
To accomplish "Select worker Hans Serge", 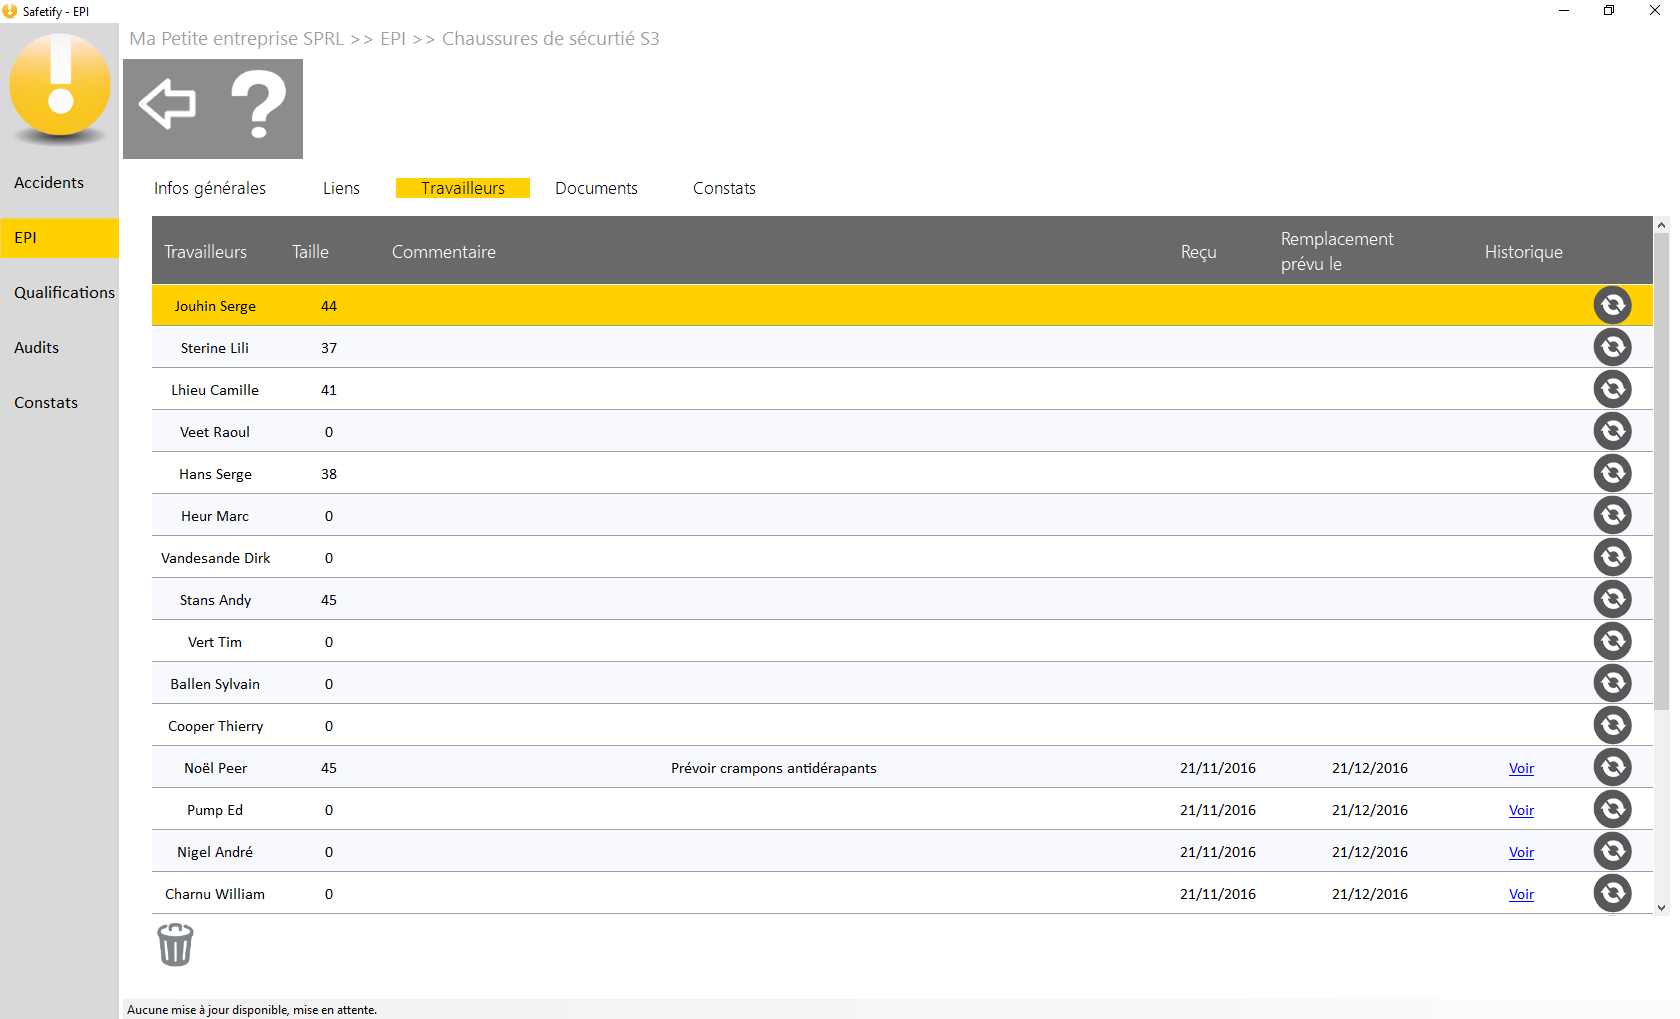I will point(215,474).
